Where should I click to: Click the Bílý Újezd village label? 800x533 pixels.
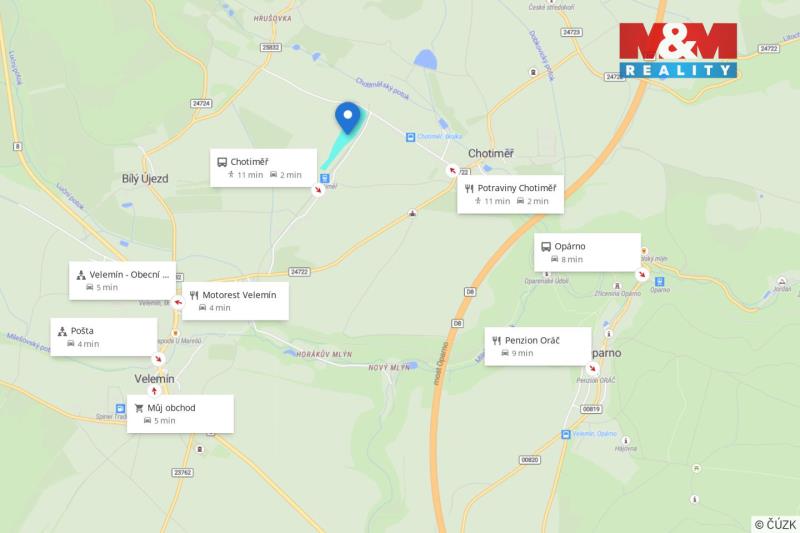click(145, 179)
